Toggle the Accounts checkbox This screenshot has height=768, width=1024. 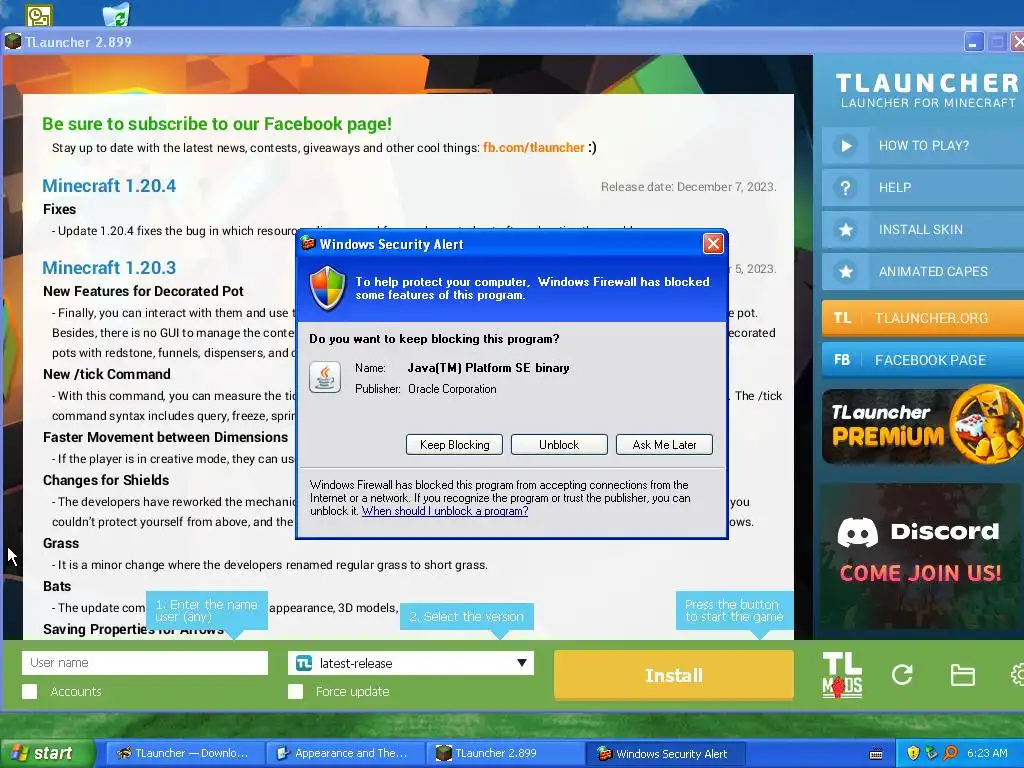[29, 692]
